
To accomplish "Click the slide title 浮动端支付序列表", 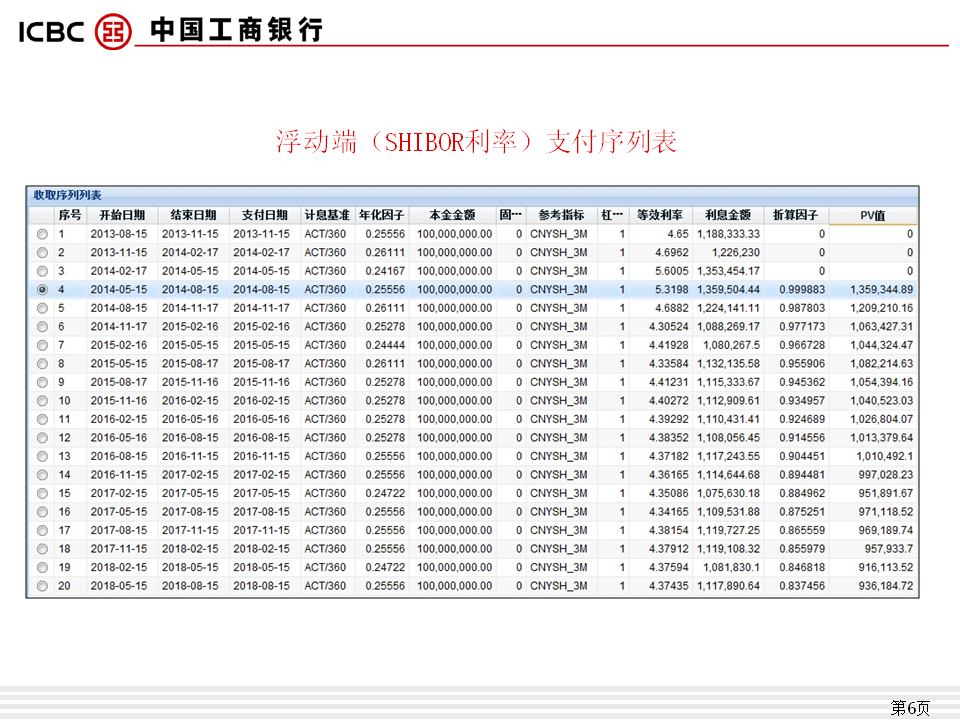I will (477, 142).
